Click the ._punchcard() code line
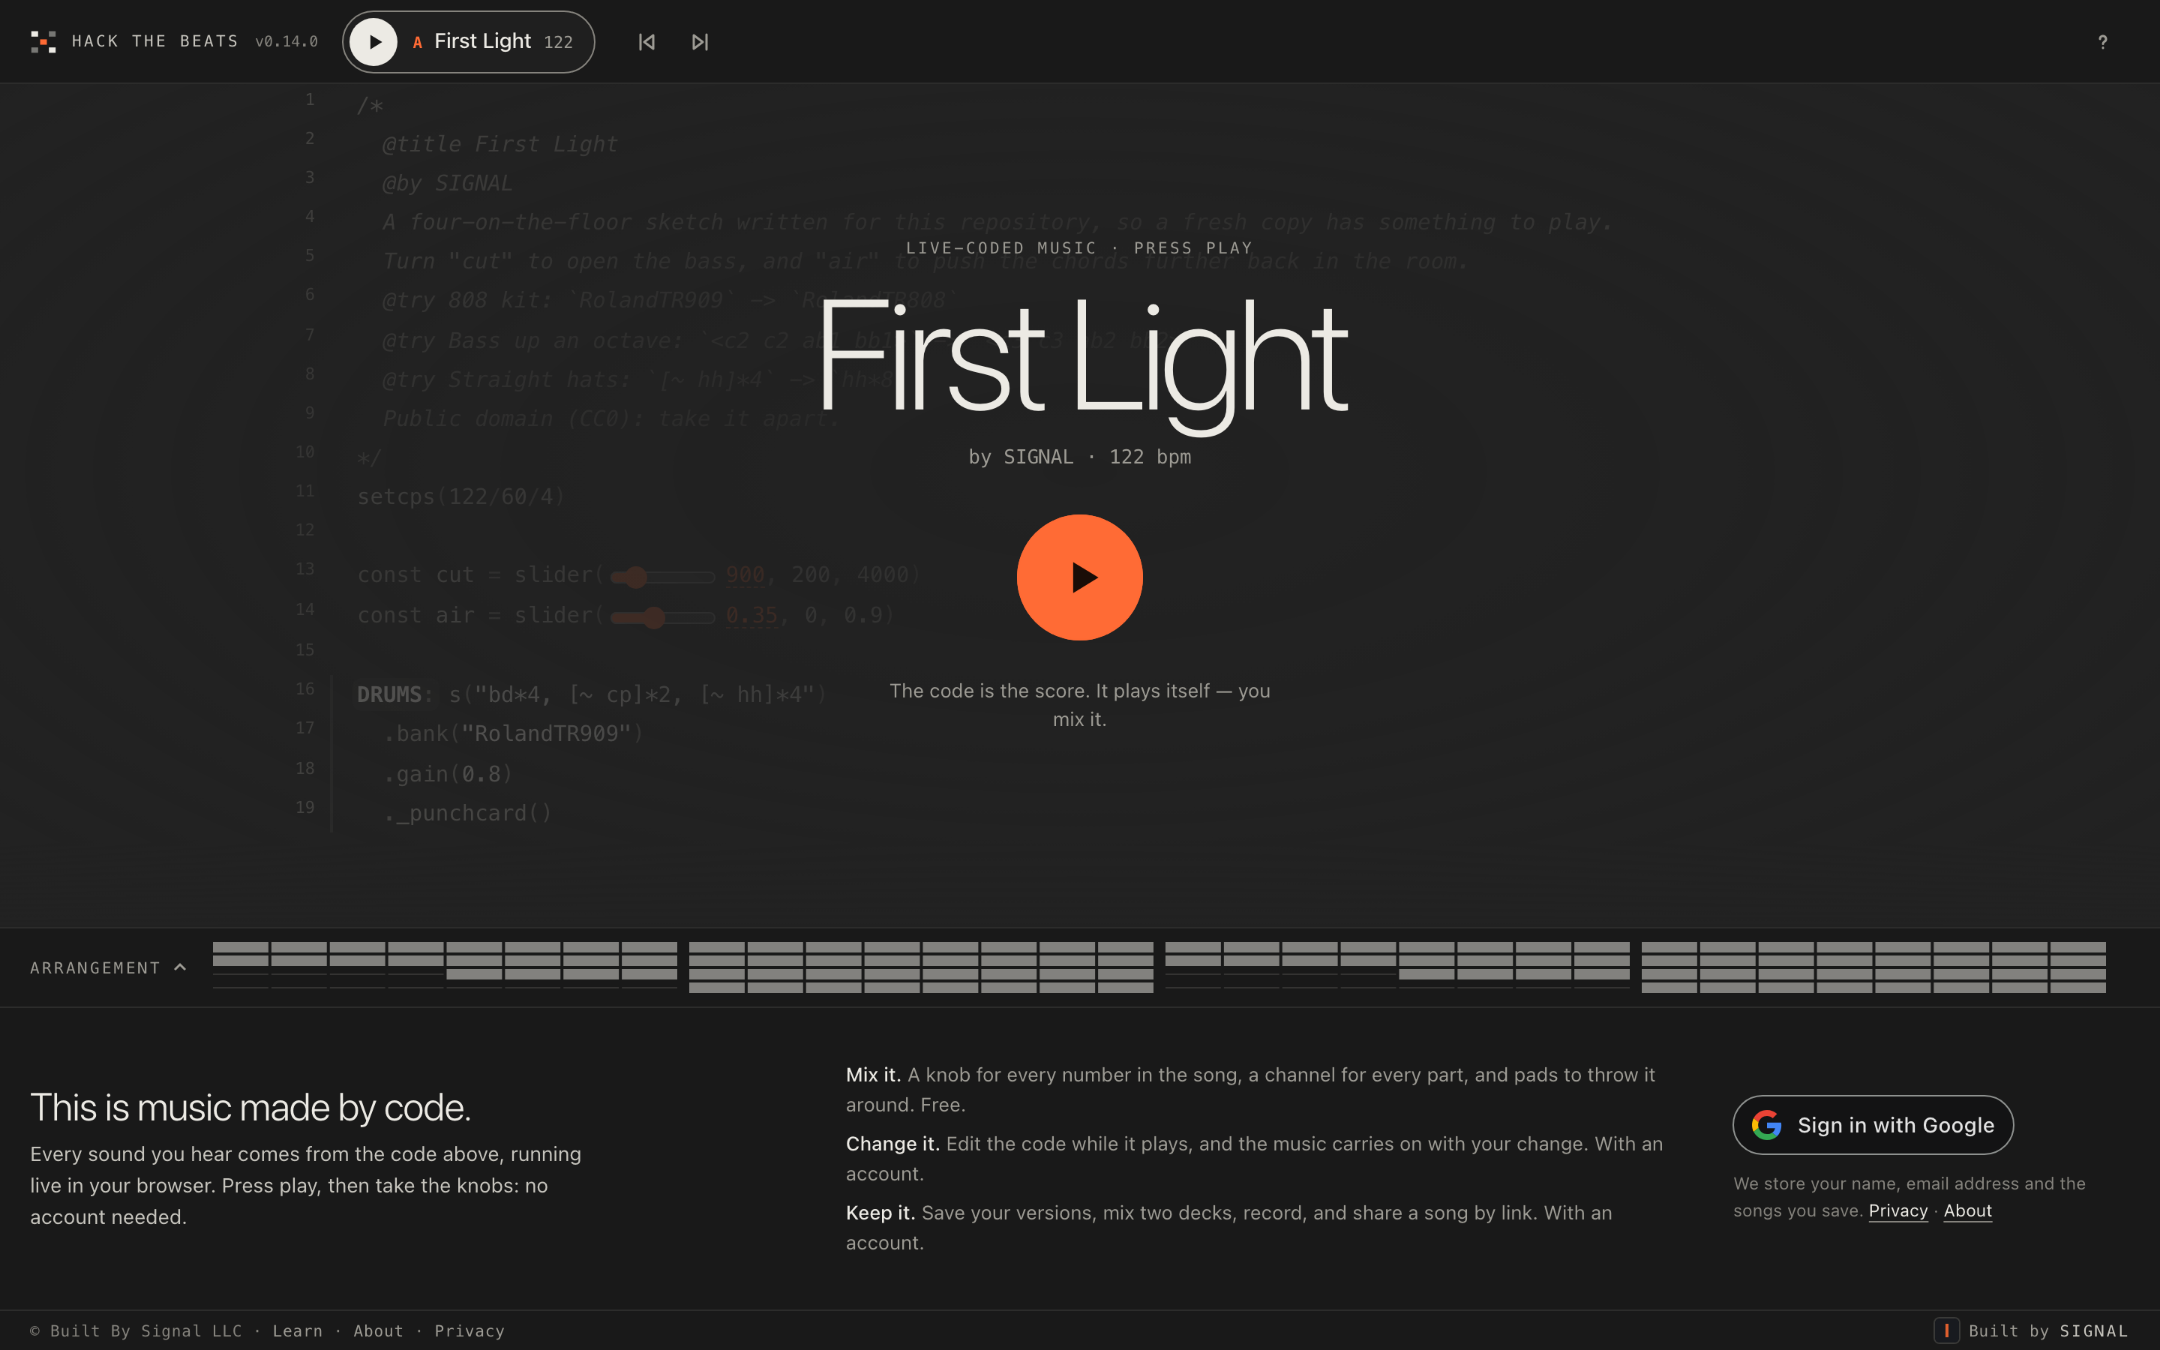 467,814
